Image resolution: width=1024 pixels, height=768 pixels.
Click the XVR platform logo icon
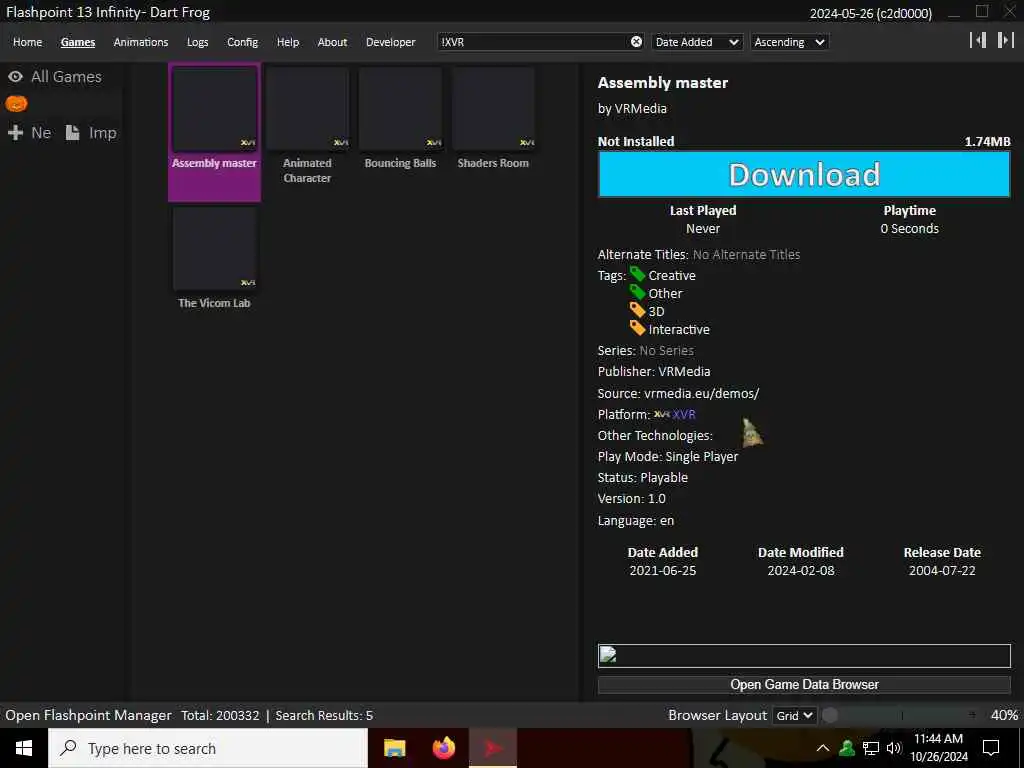click(x=662, y=414)
